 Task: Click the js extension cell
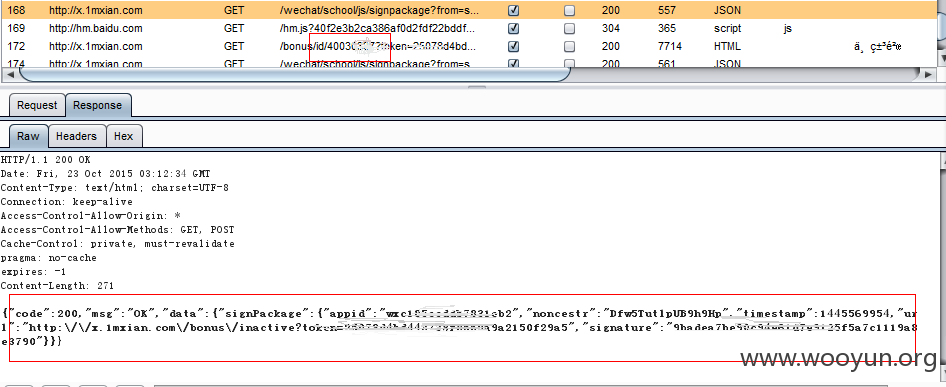(x=787, y=28)
